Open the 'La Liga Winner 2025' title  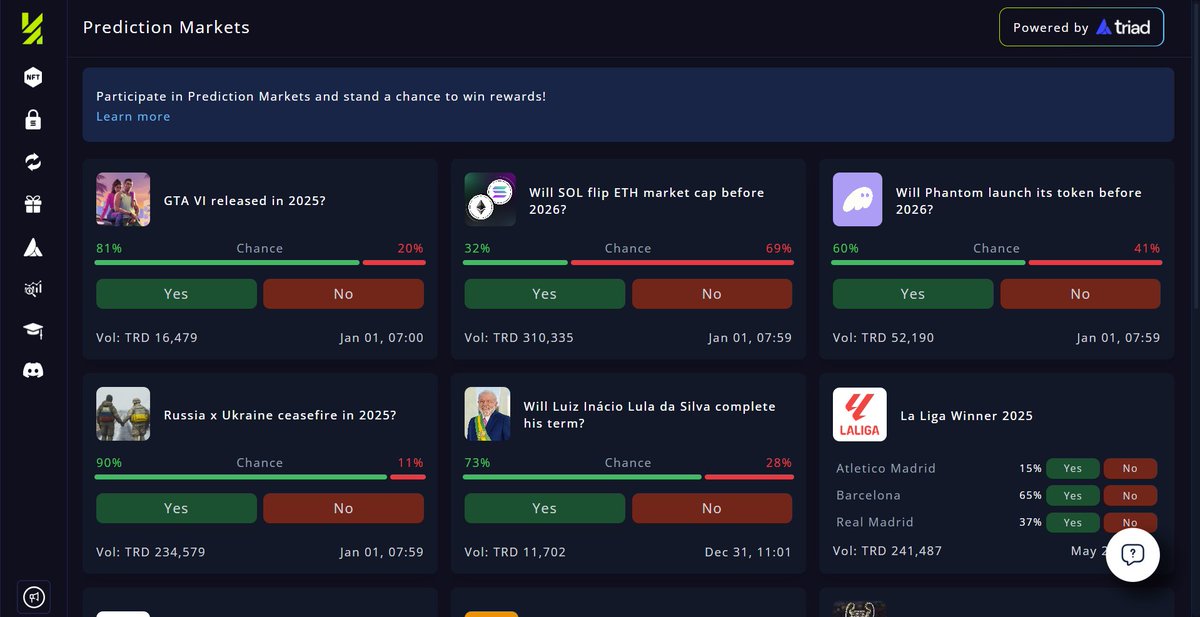point(967,416)
